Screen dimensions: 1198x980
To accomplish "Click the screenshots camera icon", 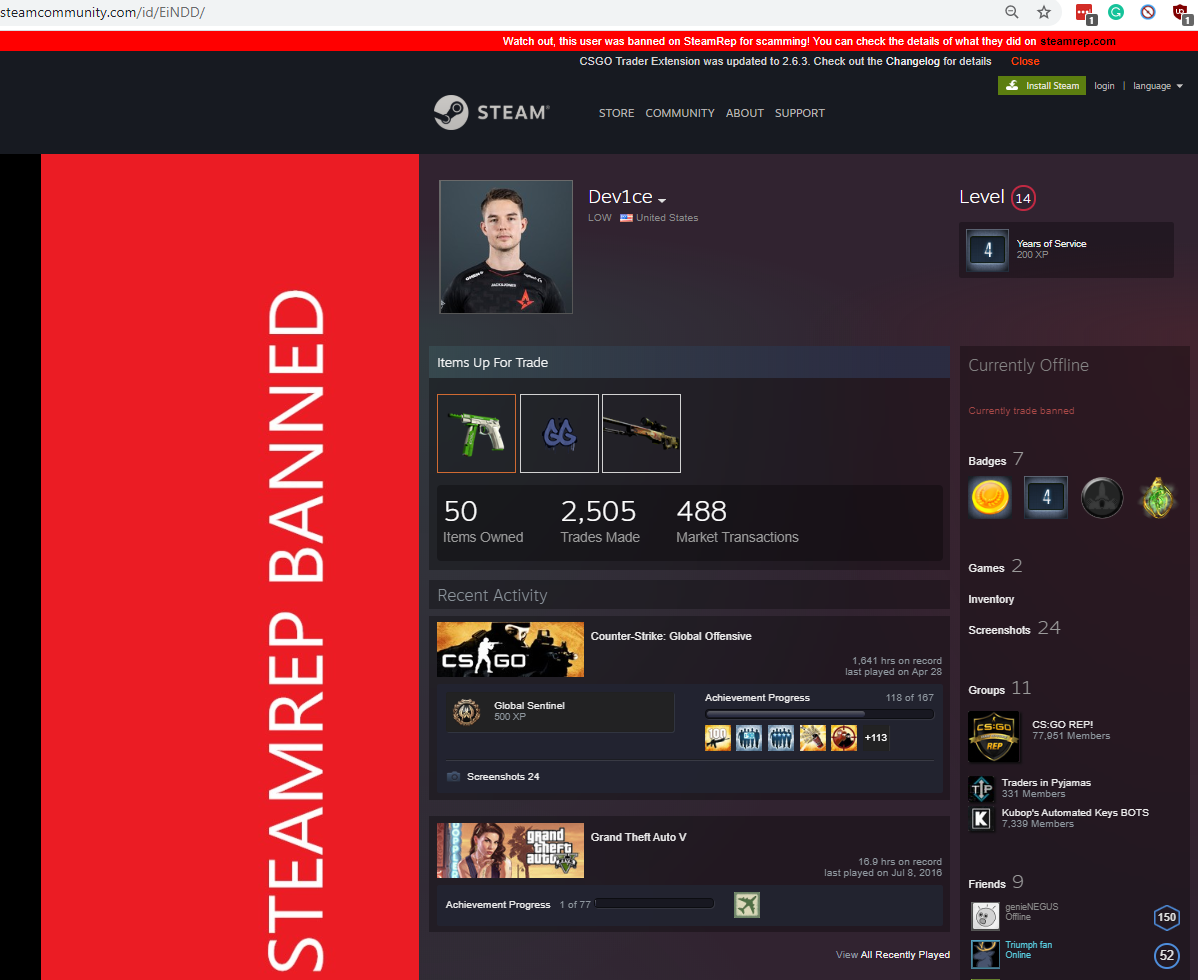I will (x=453, y=776).
